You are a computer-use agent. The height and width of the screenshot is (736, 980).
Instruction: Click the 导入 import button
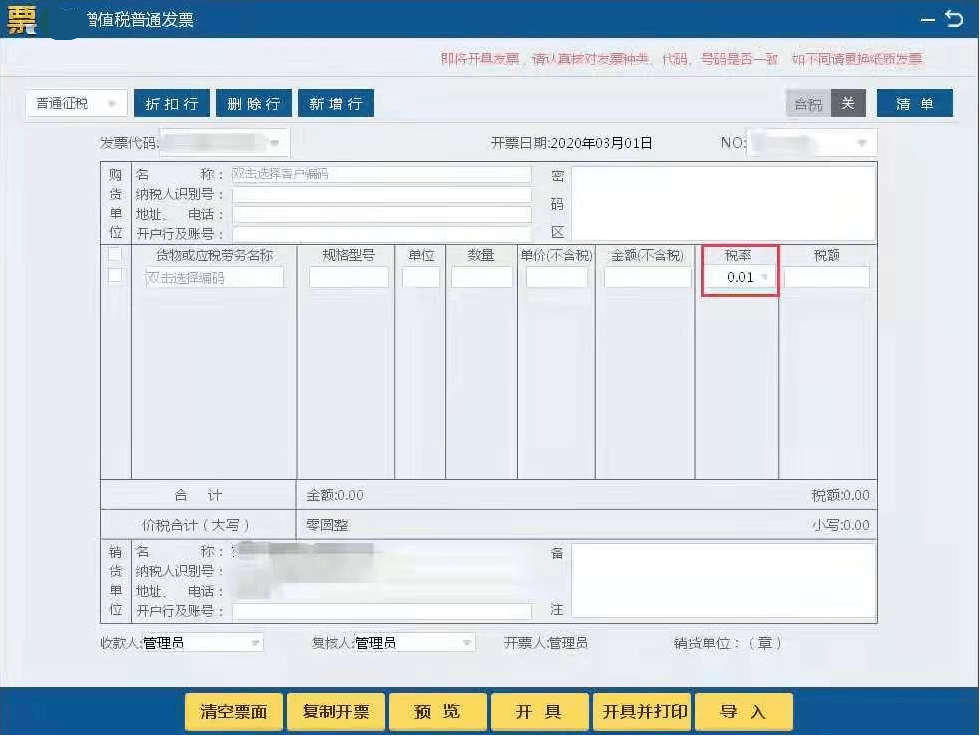742,712
